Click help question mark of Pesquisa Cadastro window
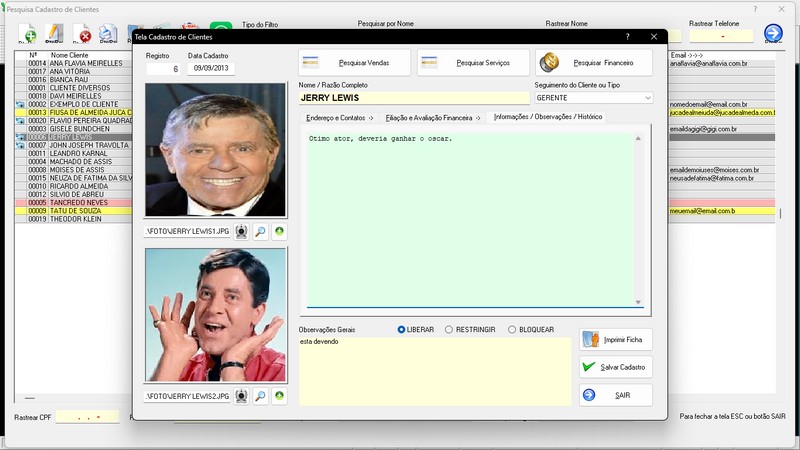 [x=755, y=9]
